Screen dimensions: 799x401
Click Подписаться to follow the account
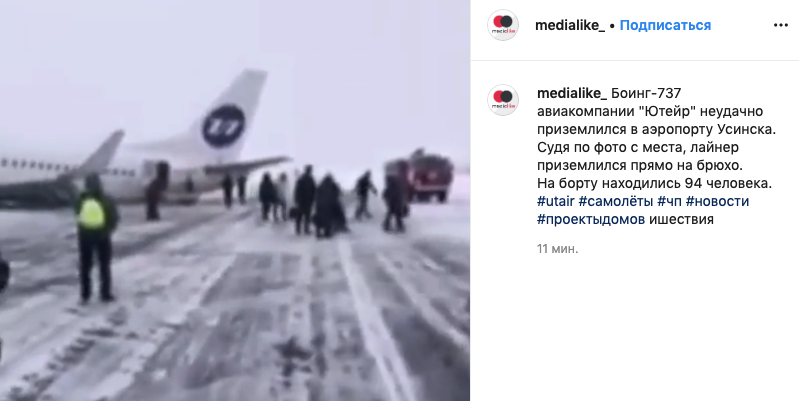[665, 25]
